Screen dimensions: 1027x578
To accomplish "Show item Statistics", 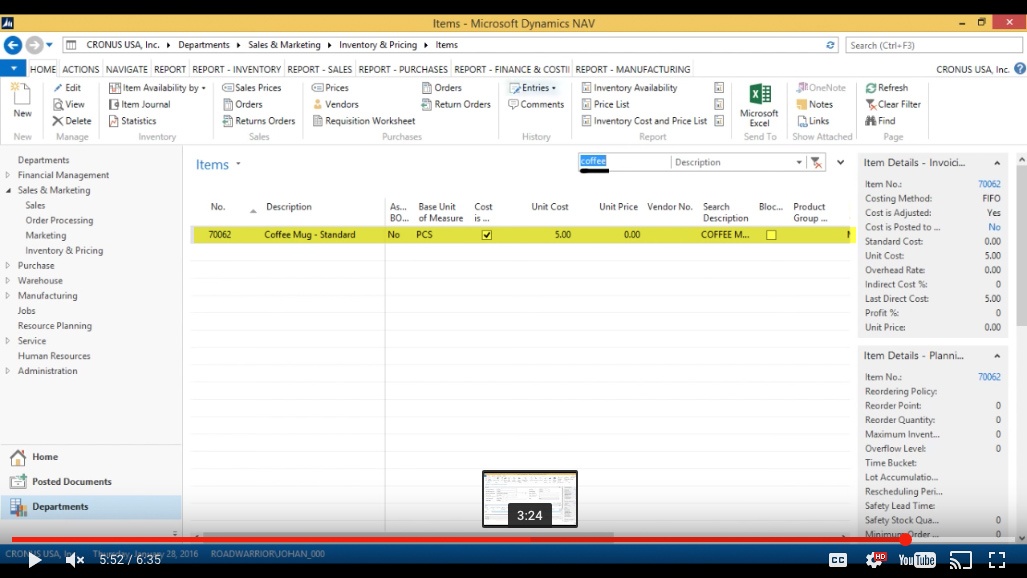I will click(x=132, y=121).
